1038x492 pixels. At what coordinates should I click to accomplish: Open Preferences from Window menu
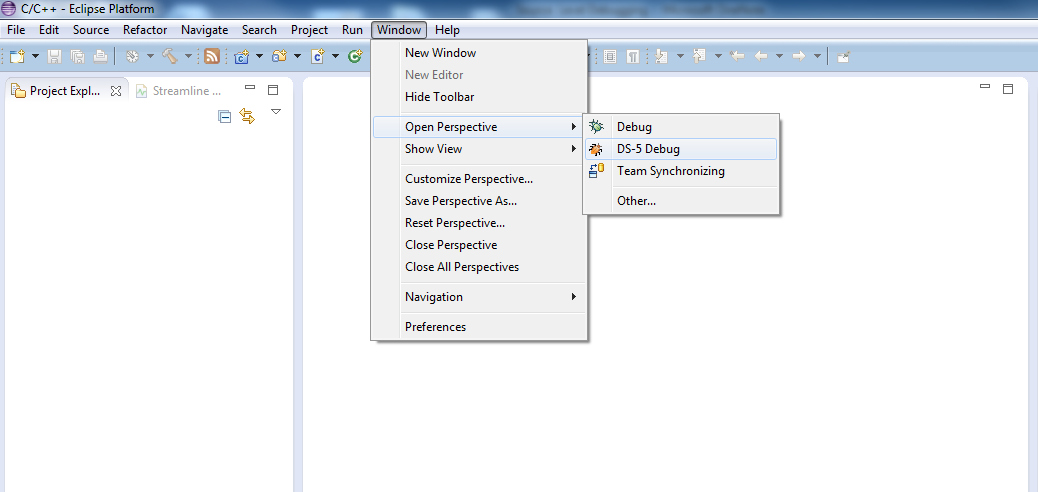pos(480,326)
